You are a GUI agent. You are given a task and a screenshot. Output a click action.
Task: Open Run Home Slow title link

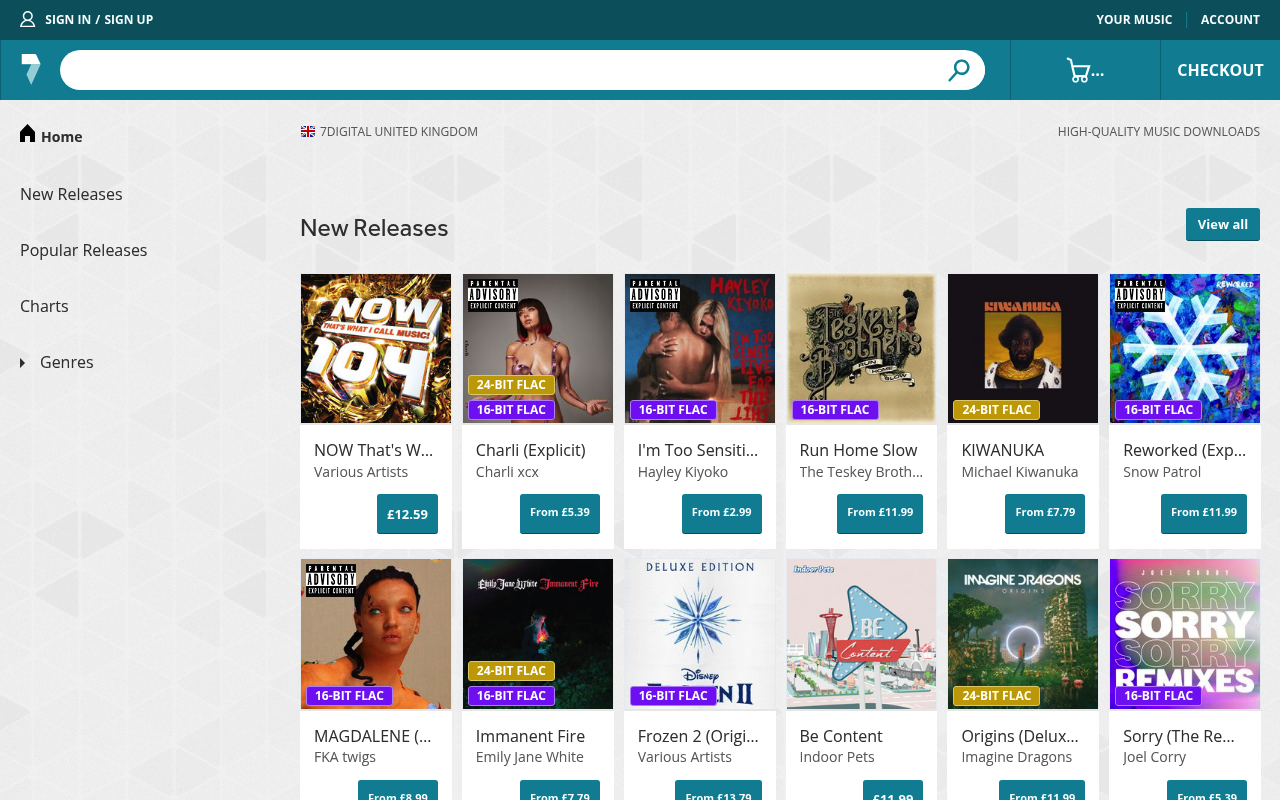click(858, 450)
